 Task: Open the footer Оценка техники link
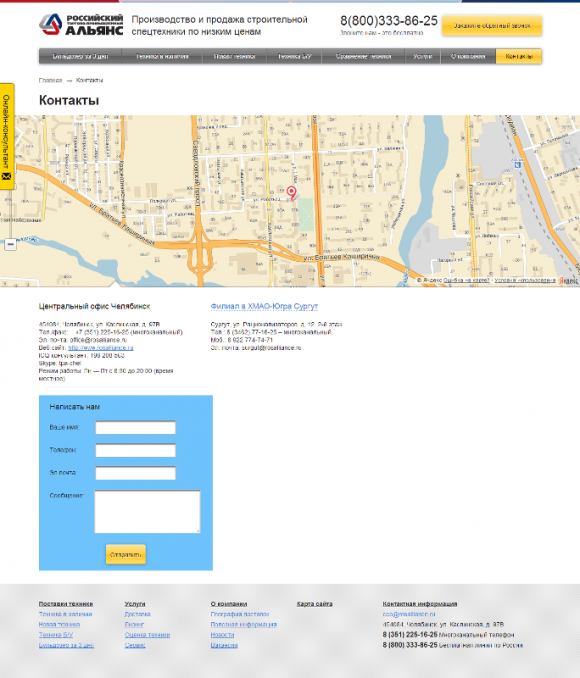[147, 635]
